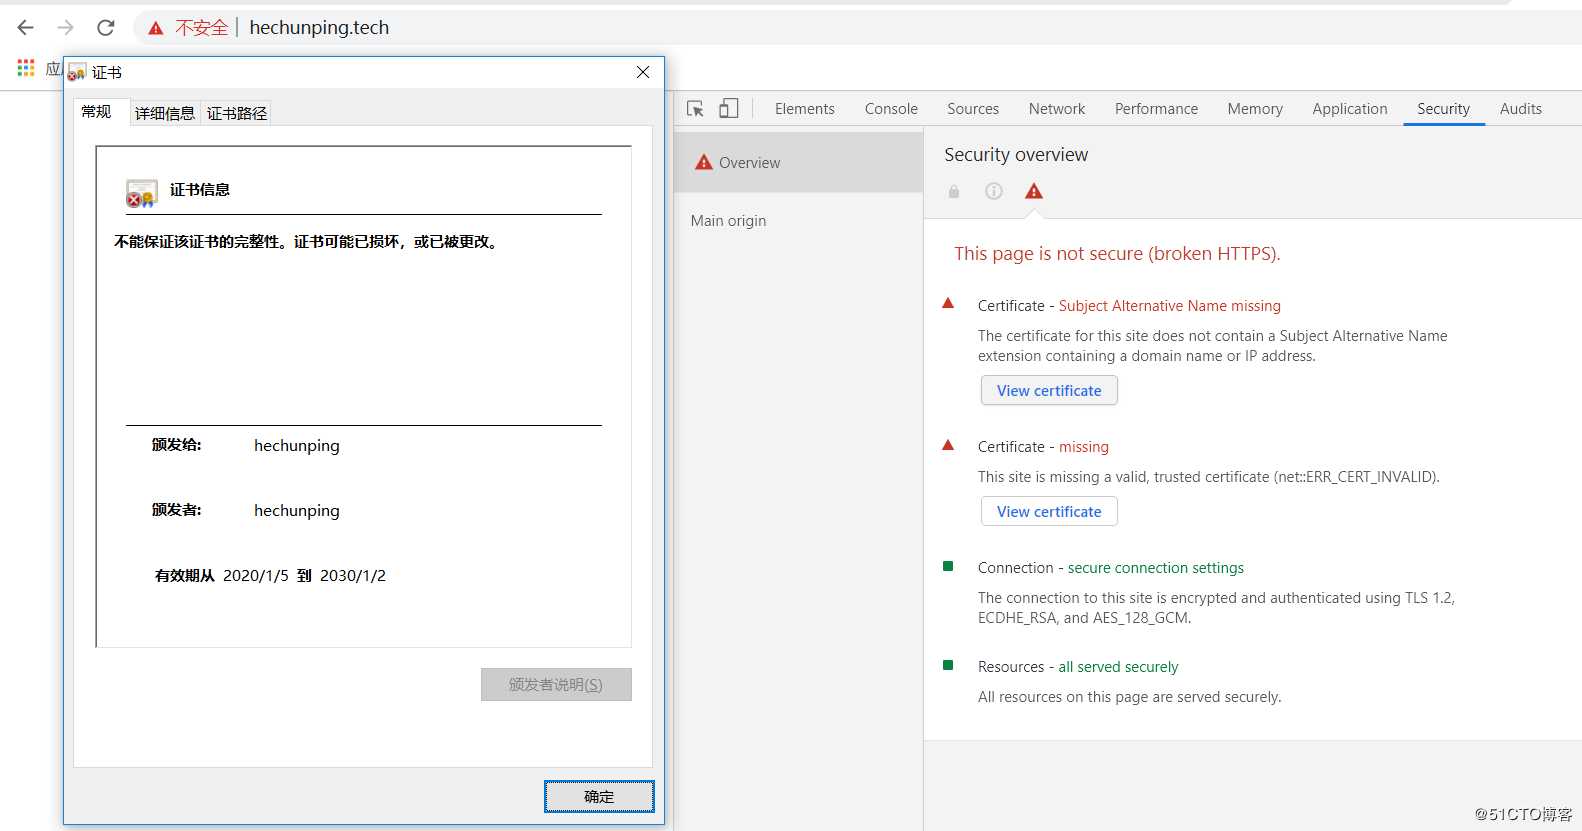
Task: Click the net::ERR_CERT_INVALID description text
Action: pos(1208,477)
